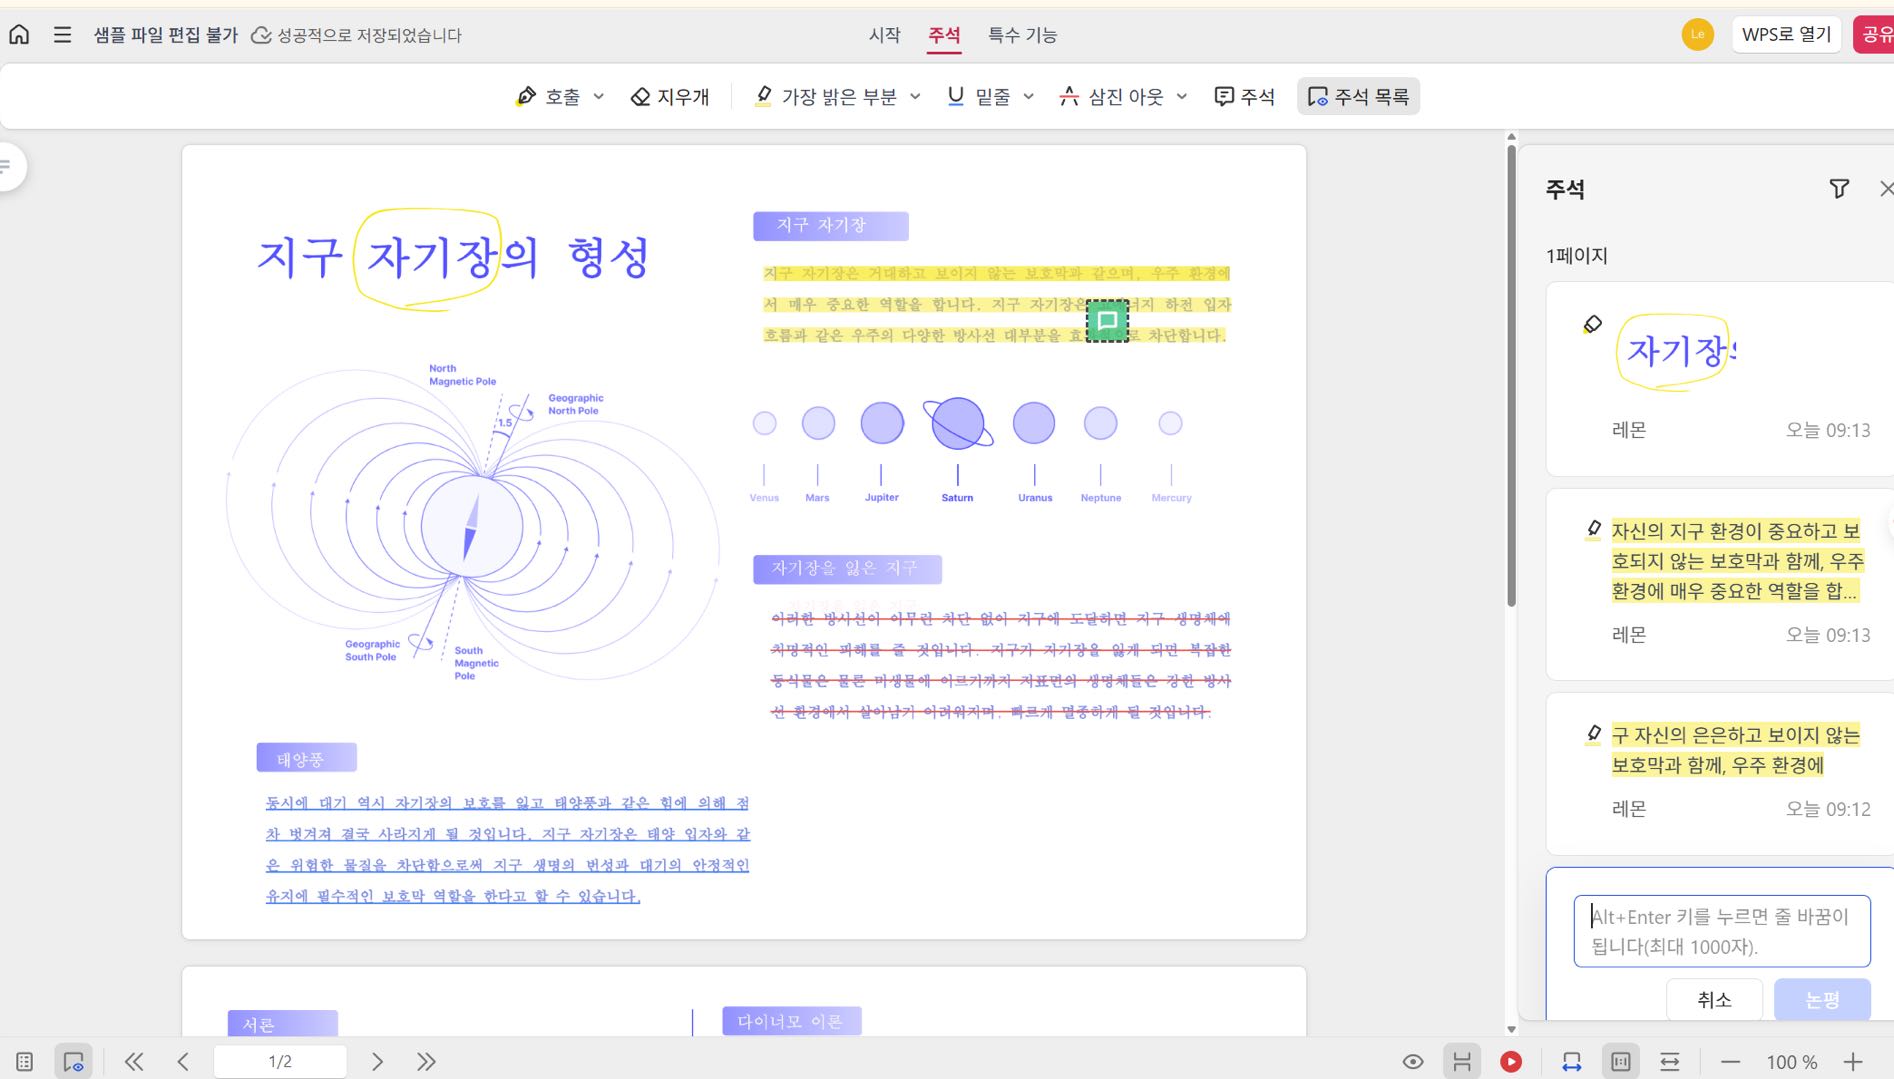The height and width of the screenshot is (1079, 1894).
Task: Toggle the actual size 1:1 icon
Action: coord(1621,1061)
